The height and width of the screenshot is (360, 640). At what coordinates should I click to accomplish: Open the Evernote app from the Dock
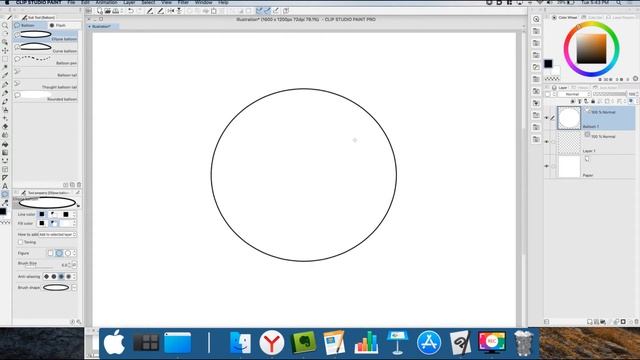303,342
